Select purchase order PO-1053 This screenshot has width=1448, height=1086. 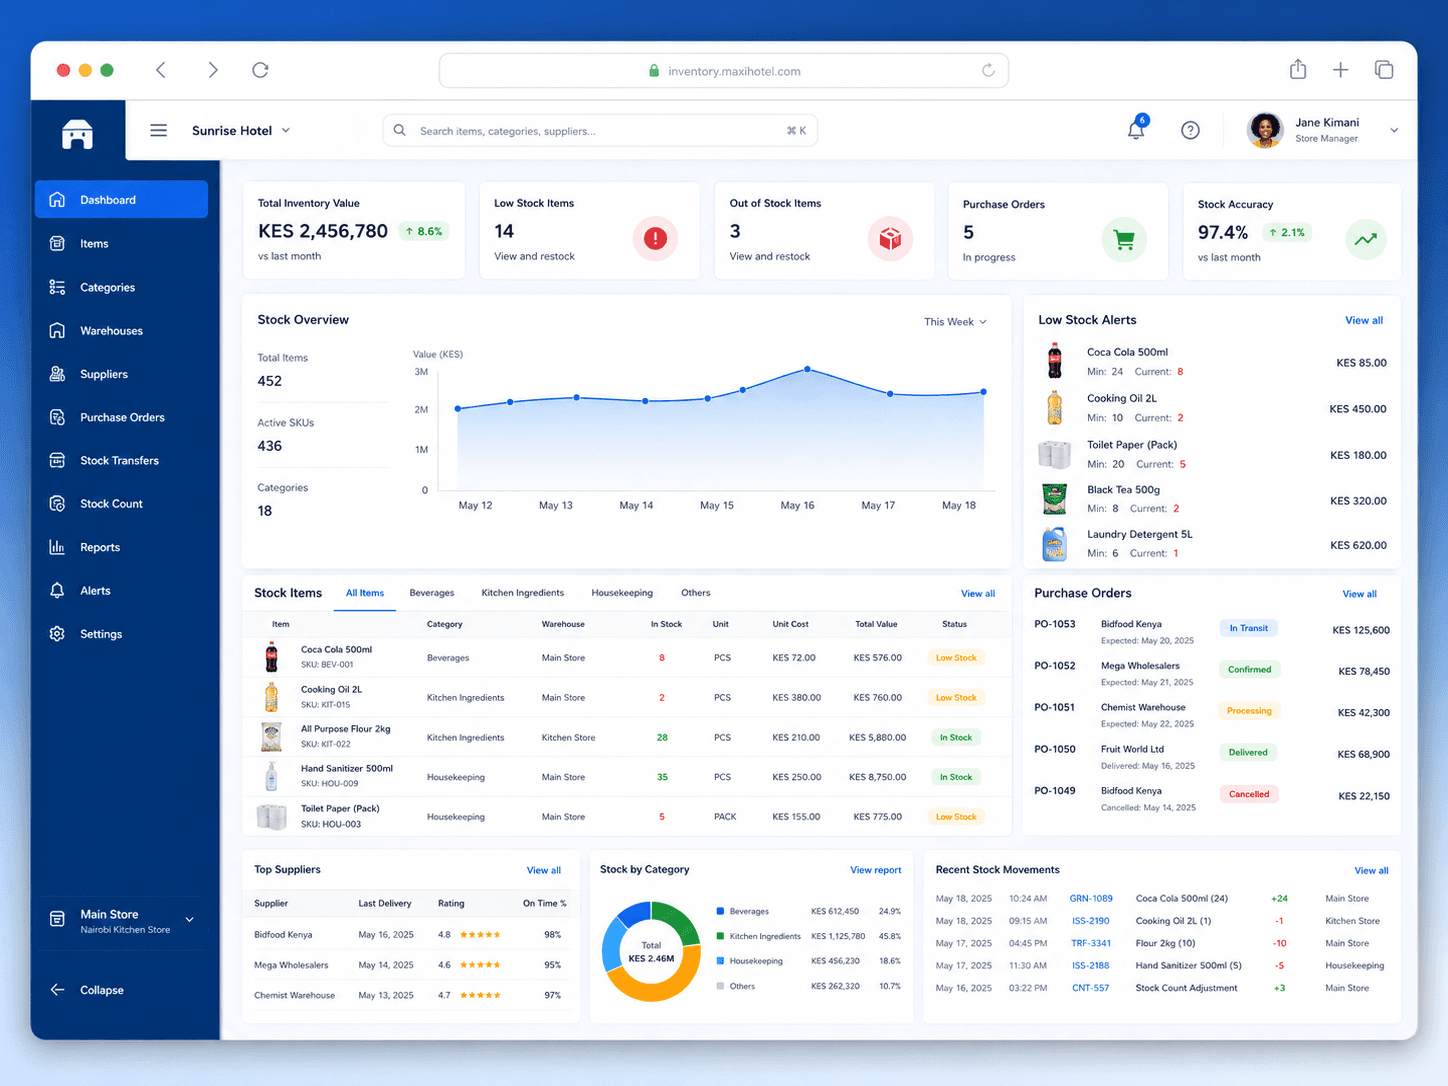coord(1055,624)
